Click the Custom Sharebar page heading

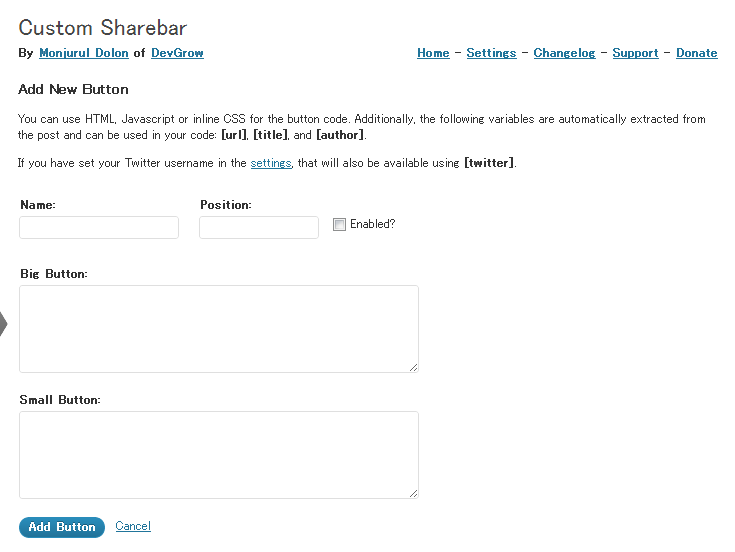[103, 27]
